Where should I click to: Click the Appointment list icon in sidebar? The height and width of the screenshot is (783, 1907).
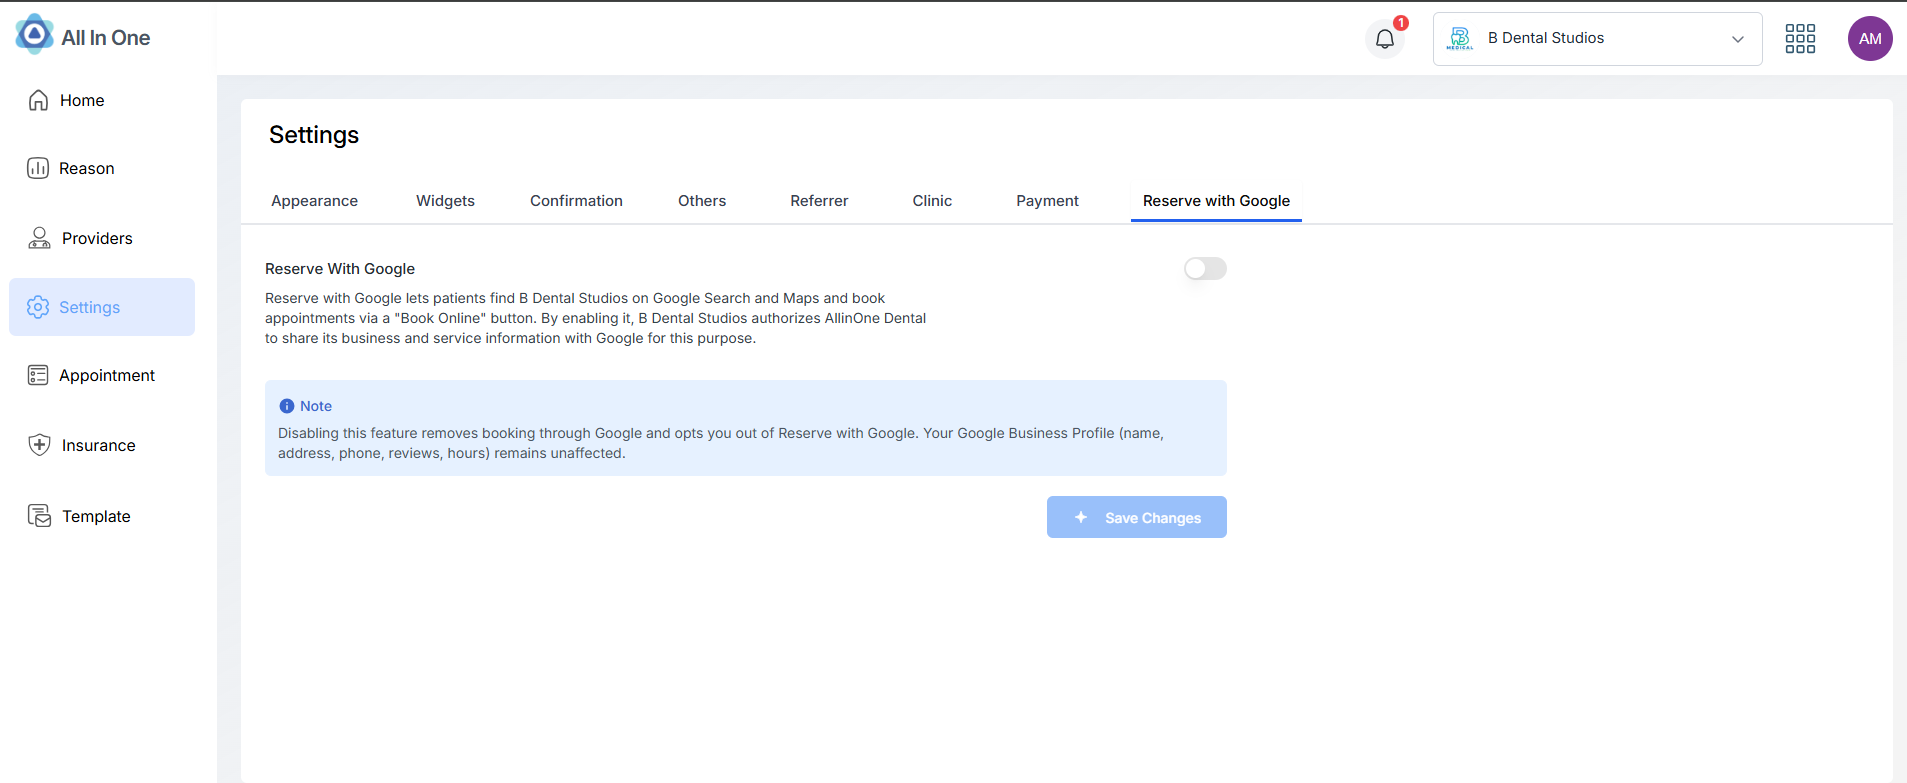coord(38,375)
